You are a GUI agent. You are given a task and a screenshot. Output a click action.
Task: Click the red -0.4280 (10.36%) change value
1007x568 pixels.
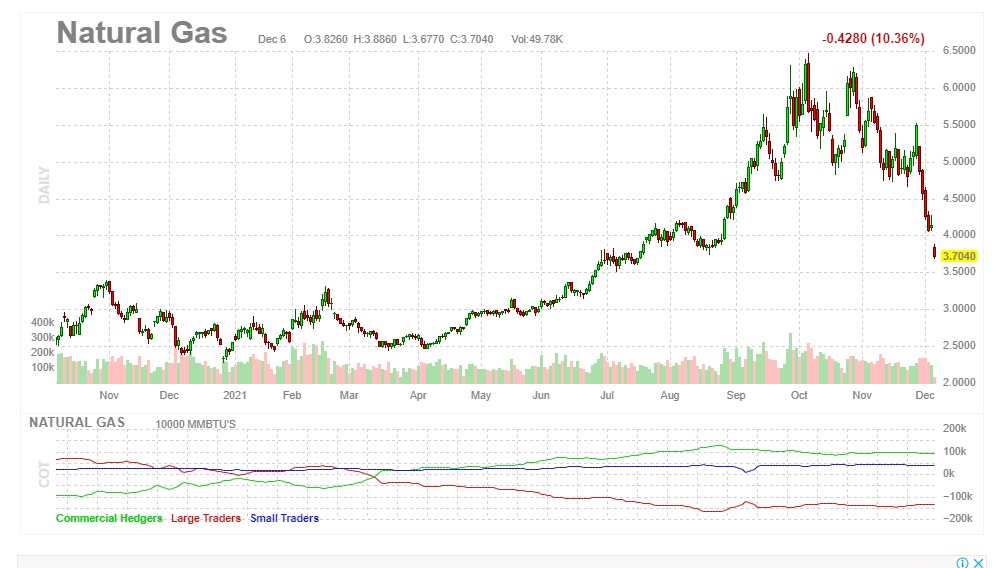pos(873,38)
